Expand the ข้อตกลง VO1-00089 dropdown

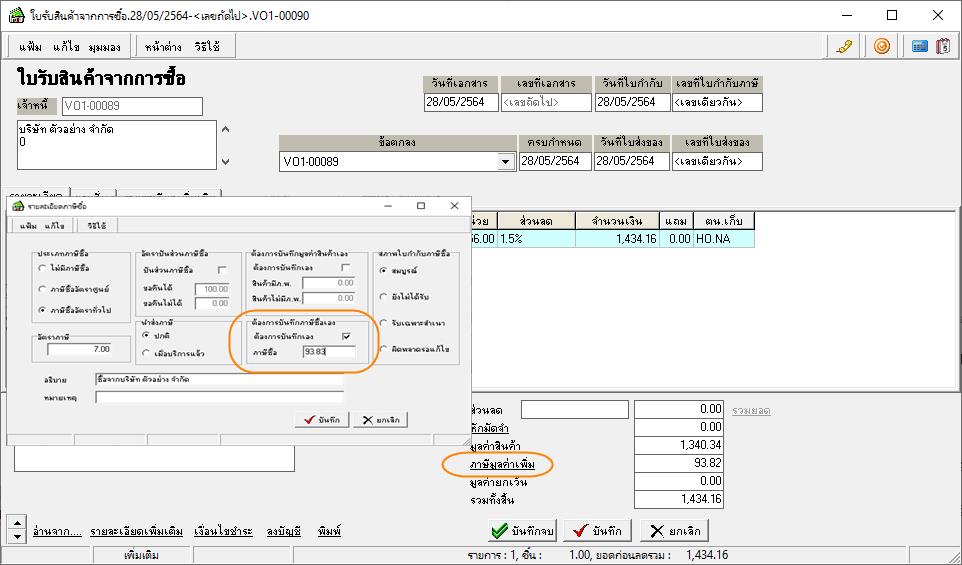pos(506,162)
